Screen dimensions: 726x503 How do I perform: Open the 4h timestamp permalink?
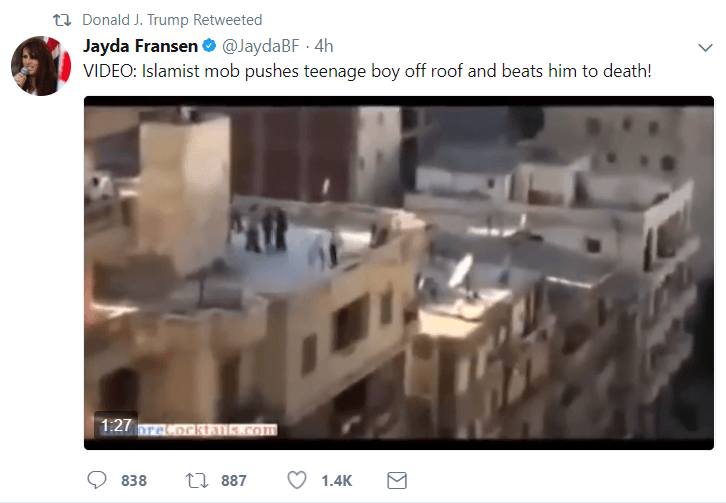coord(324,46)
